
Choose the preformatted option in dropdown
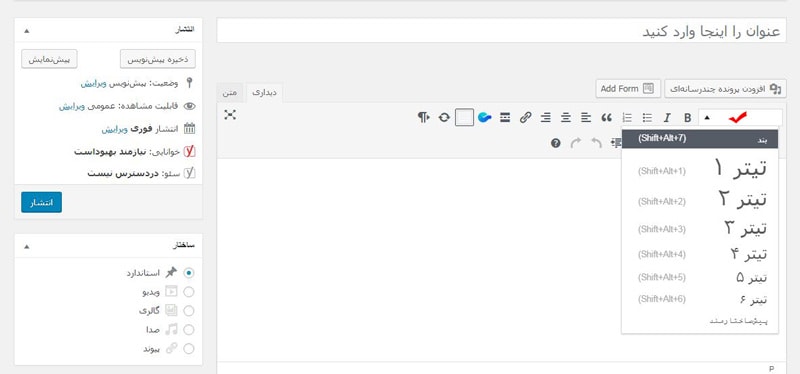tap(700, 321)
